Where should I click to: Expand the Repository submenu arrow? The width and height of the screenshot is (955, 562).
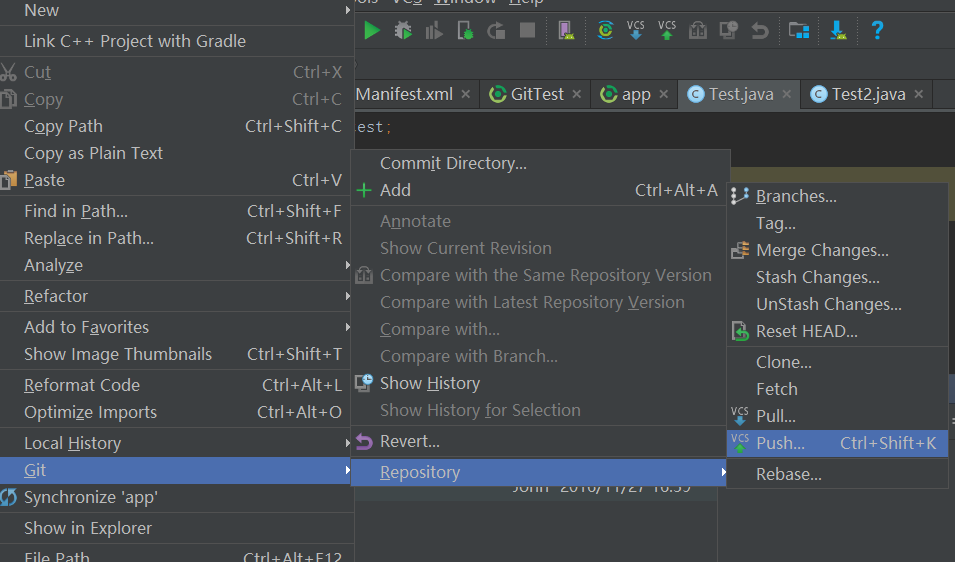723,472
